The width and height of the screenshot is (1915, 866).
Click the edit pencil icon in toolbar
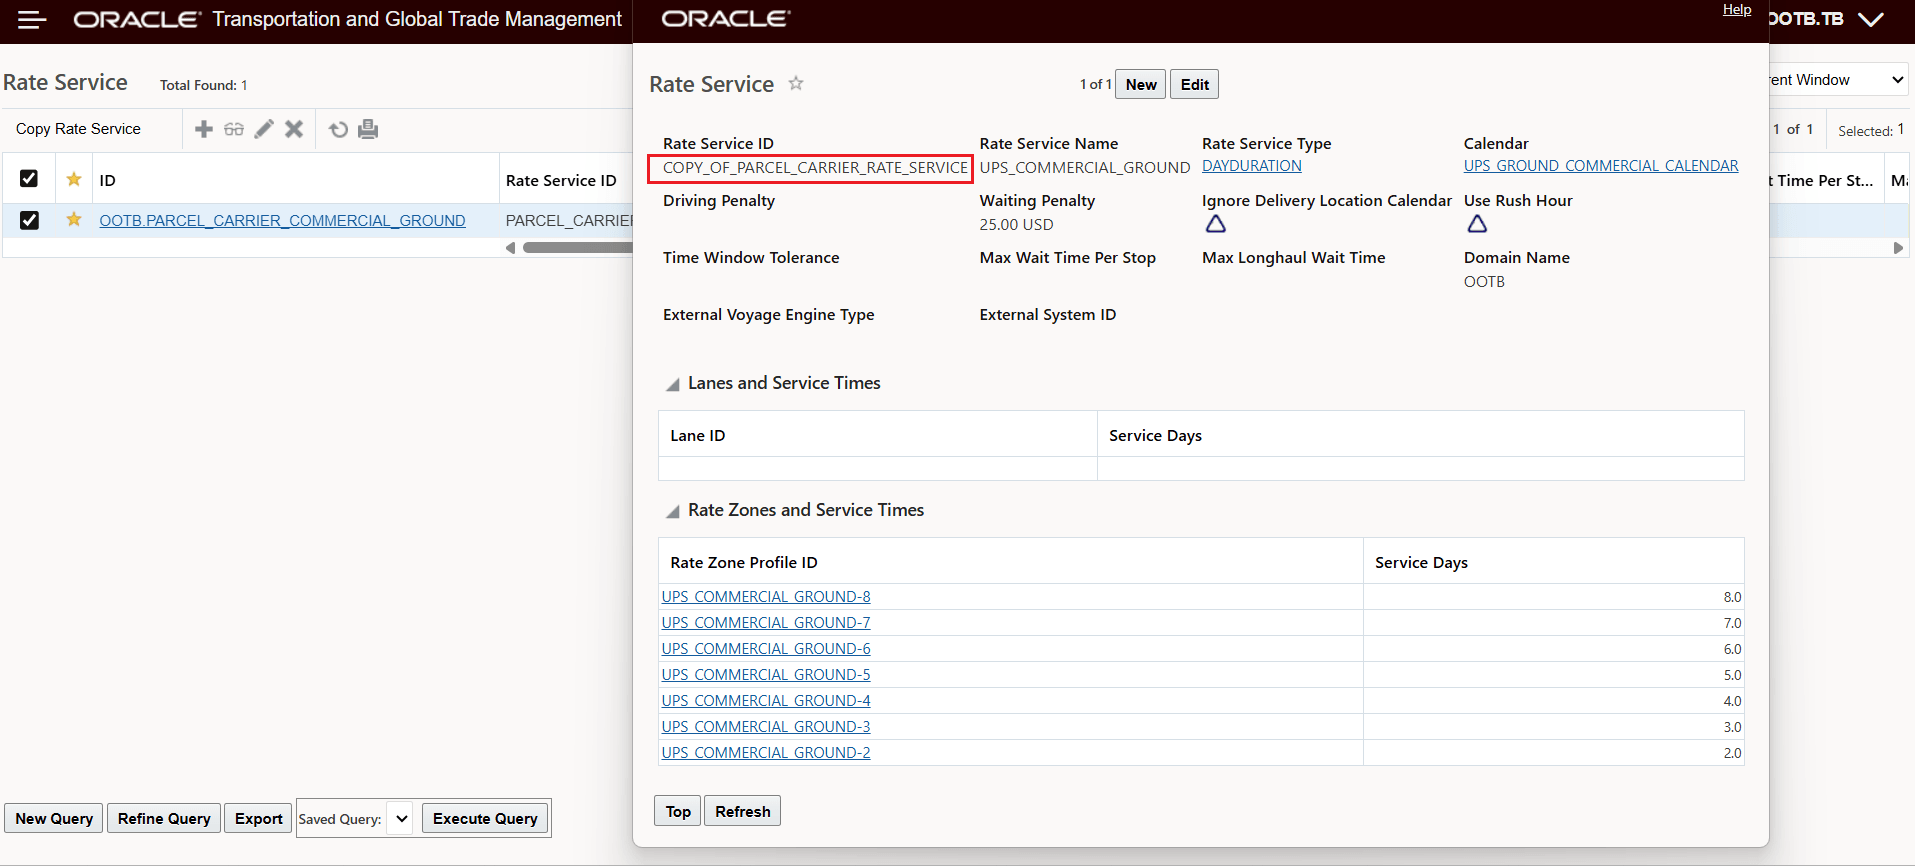click(264, 129)
